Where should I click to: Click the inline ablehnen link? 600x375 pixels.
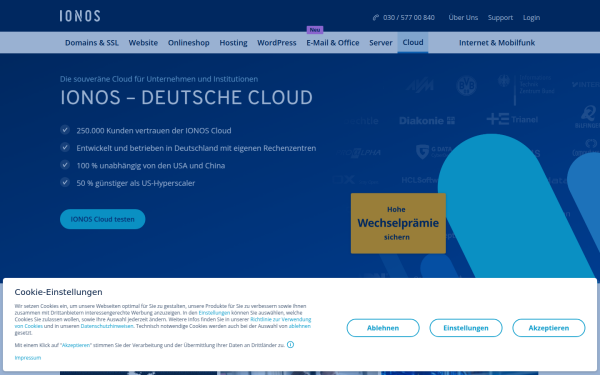click(x=300, y=326)
